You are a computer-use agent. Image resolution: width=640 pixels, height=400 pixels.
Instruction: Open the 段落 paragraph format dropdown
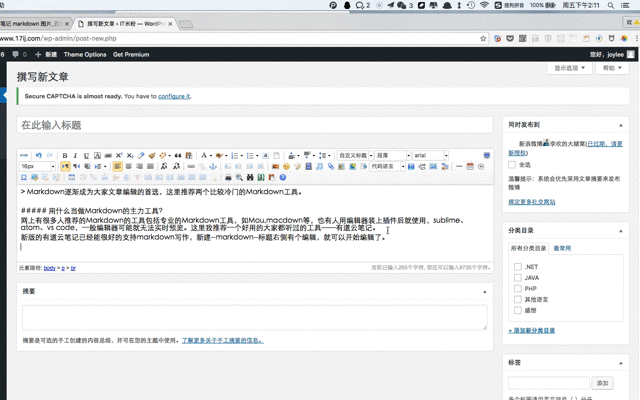[x=393, y=156]
